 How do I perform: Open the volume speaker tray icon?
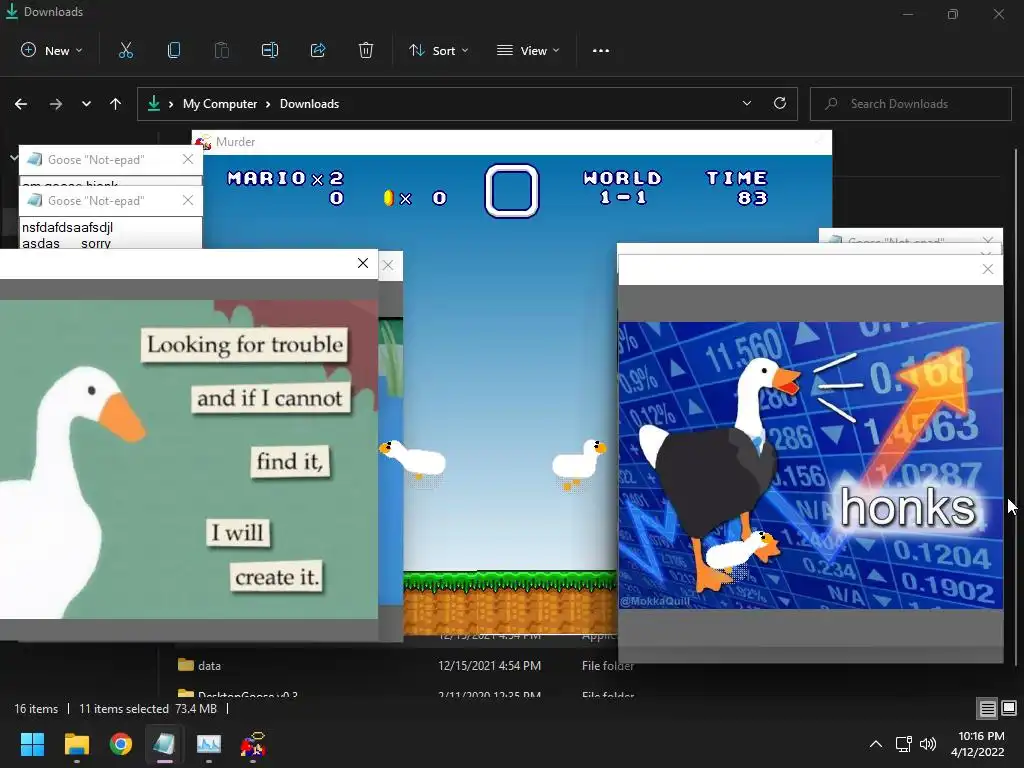(x=927, y=744)
